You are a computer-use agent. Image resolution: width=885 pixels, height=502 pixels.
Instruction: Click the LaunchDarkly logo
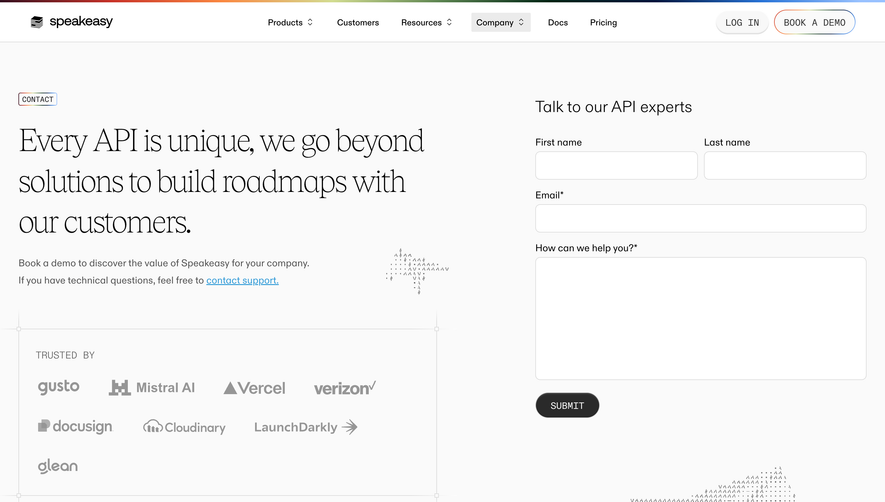click(305, 427)
